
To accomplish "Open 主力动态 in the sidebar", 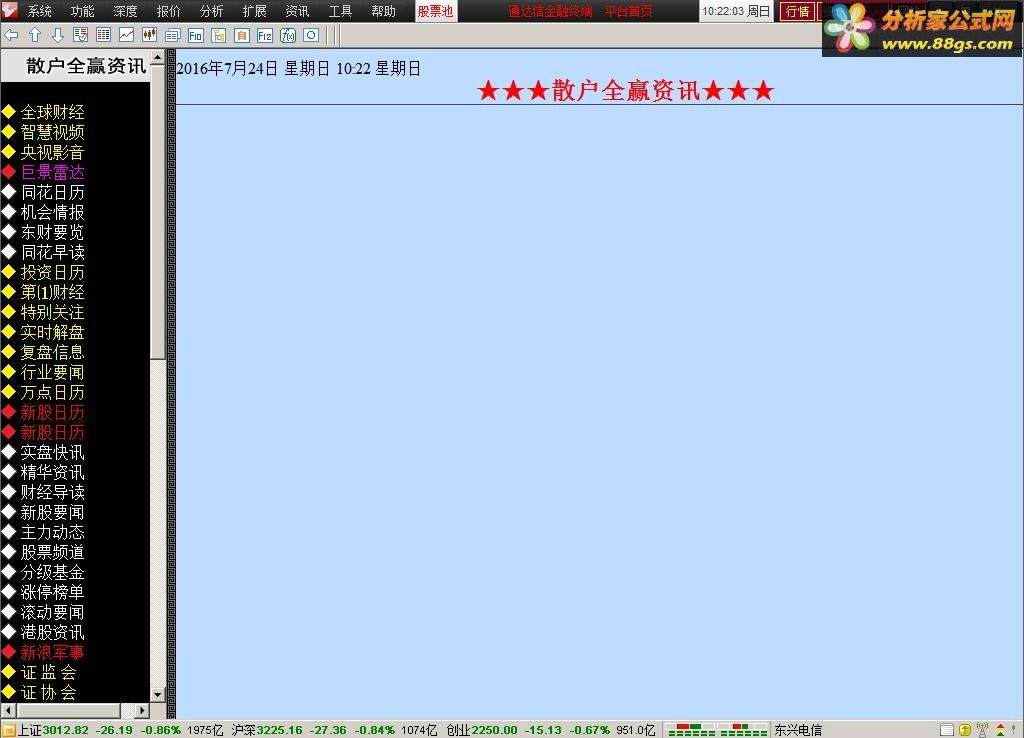I will click(52, 532).
